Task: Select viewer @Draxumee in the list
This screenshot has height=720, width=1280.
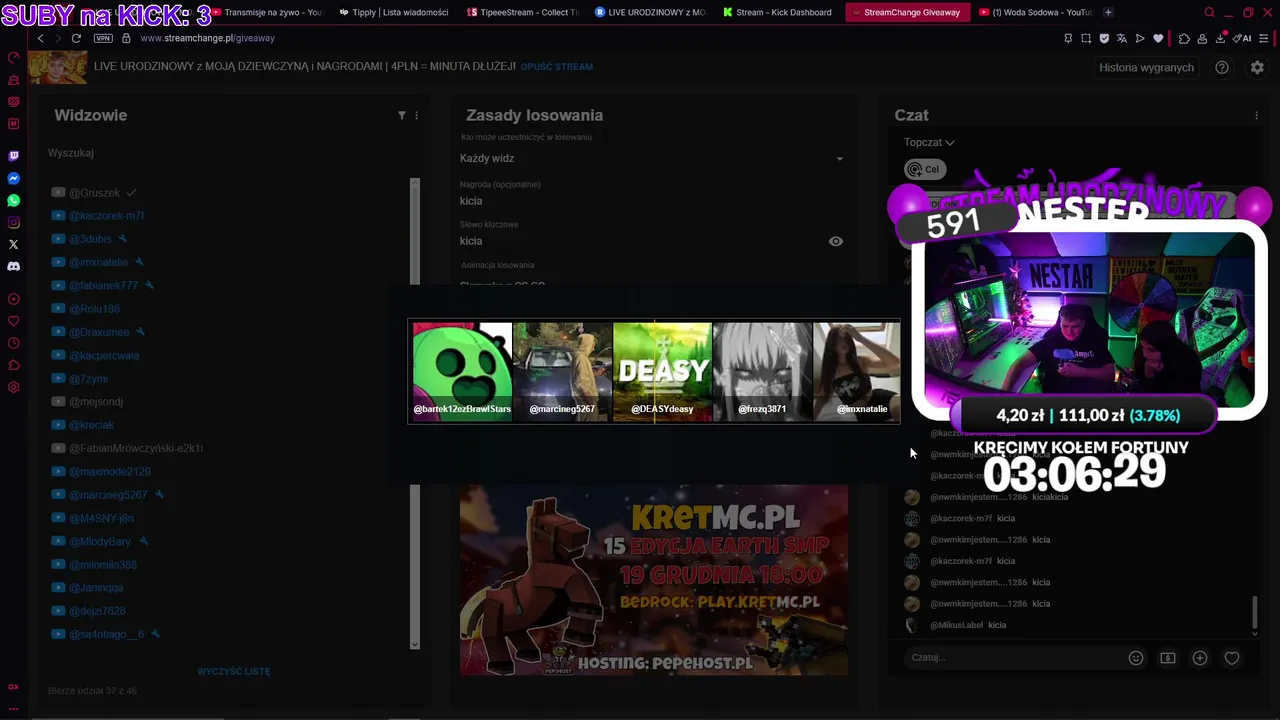Action: tap(99, 332)
